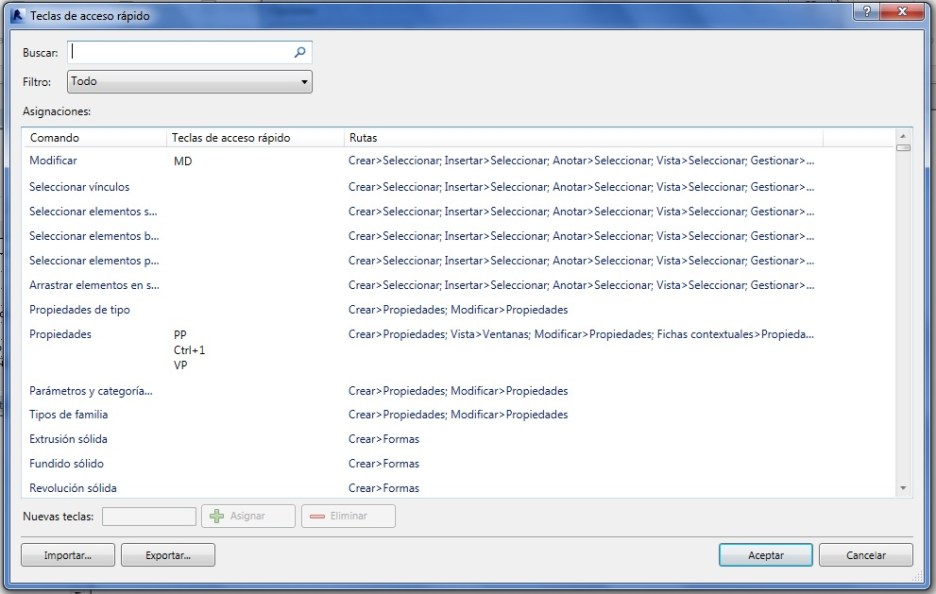Image resolution: width=936 pixels, height=594 pixels.
Task: Open the Filtro dropdown
Action: (190, 82)
